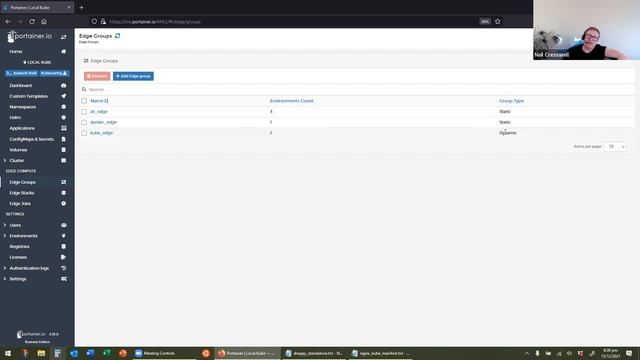Click the Add Edge group button
The height and width of the screenshot is (360, 640).
[x=133, y=76]
